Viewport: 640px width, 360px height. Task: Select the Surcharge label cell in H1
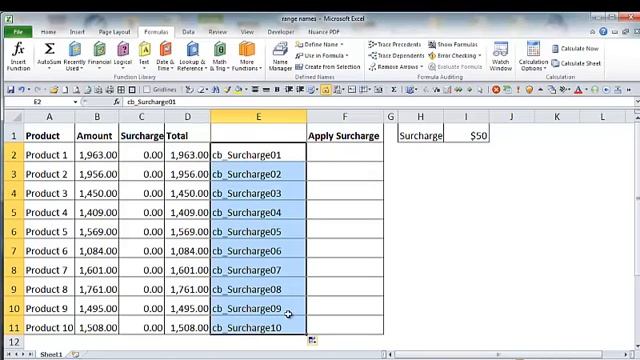point(421,136)
